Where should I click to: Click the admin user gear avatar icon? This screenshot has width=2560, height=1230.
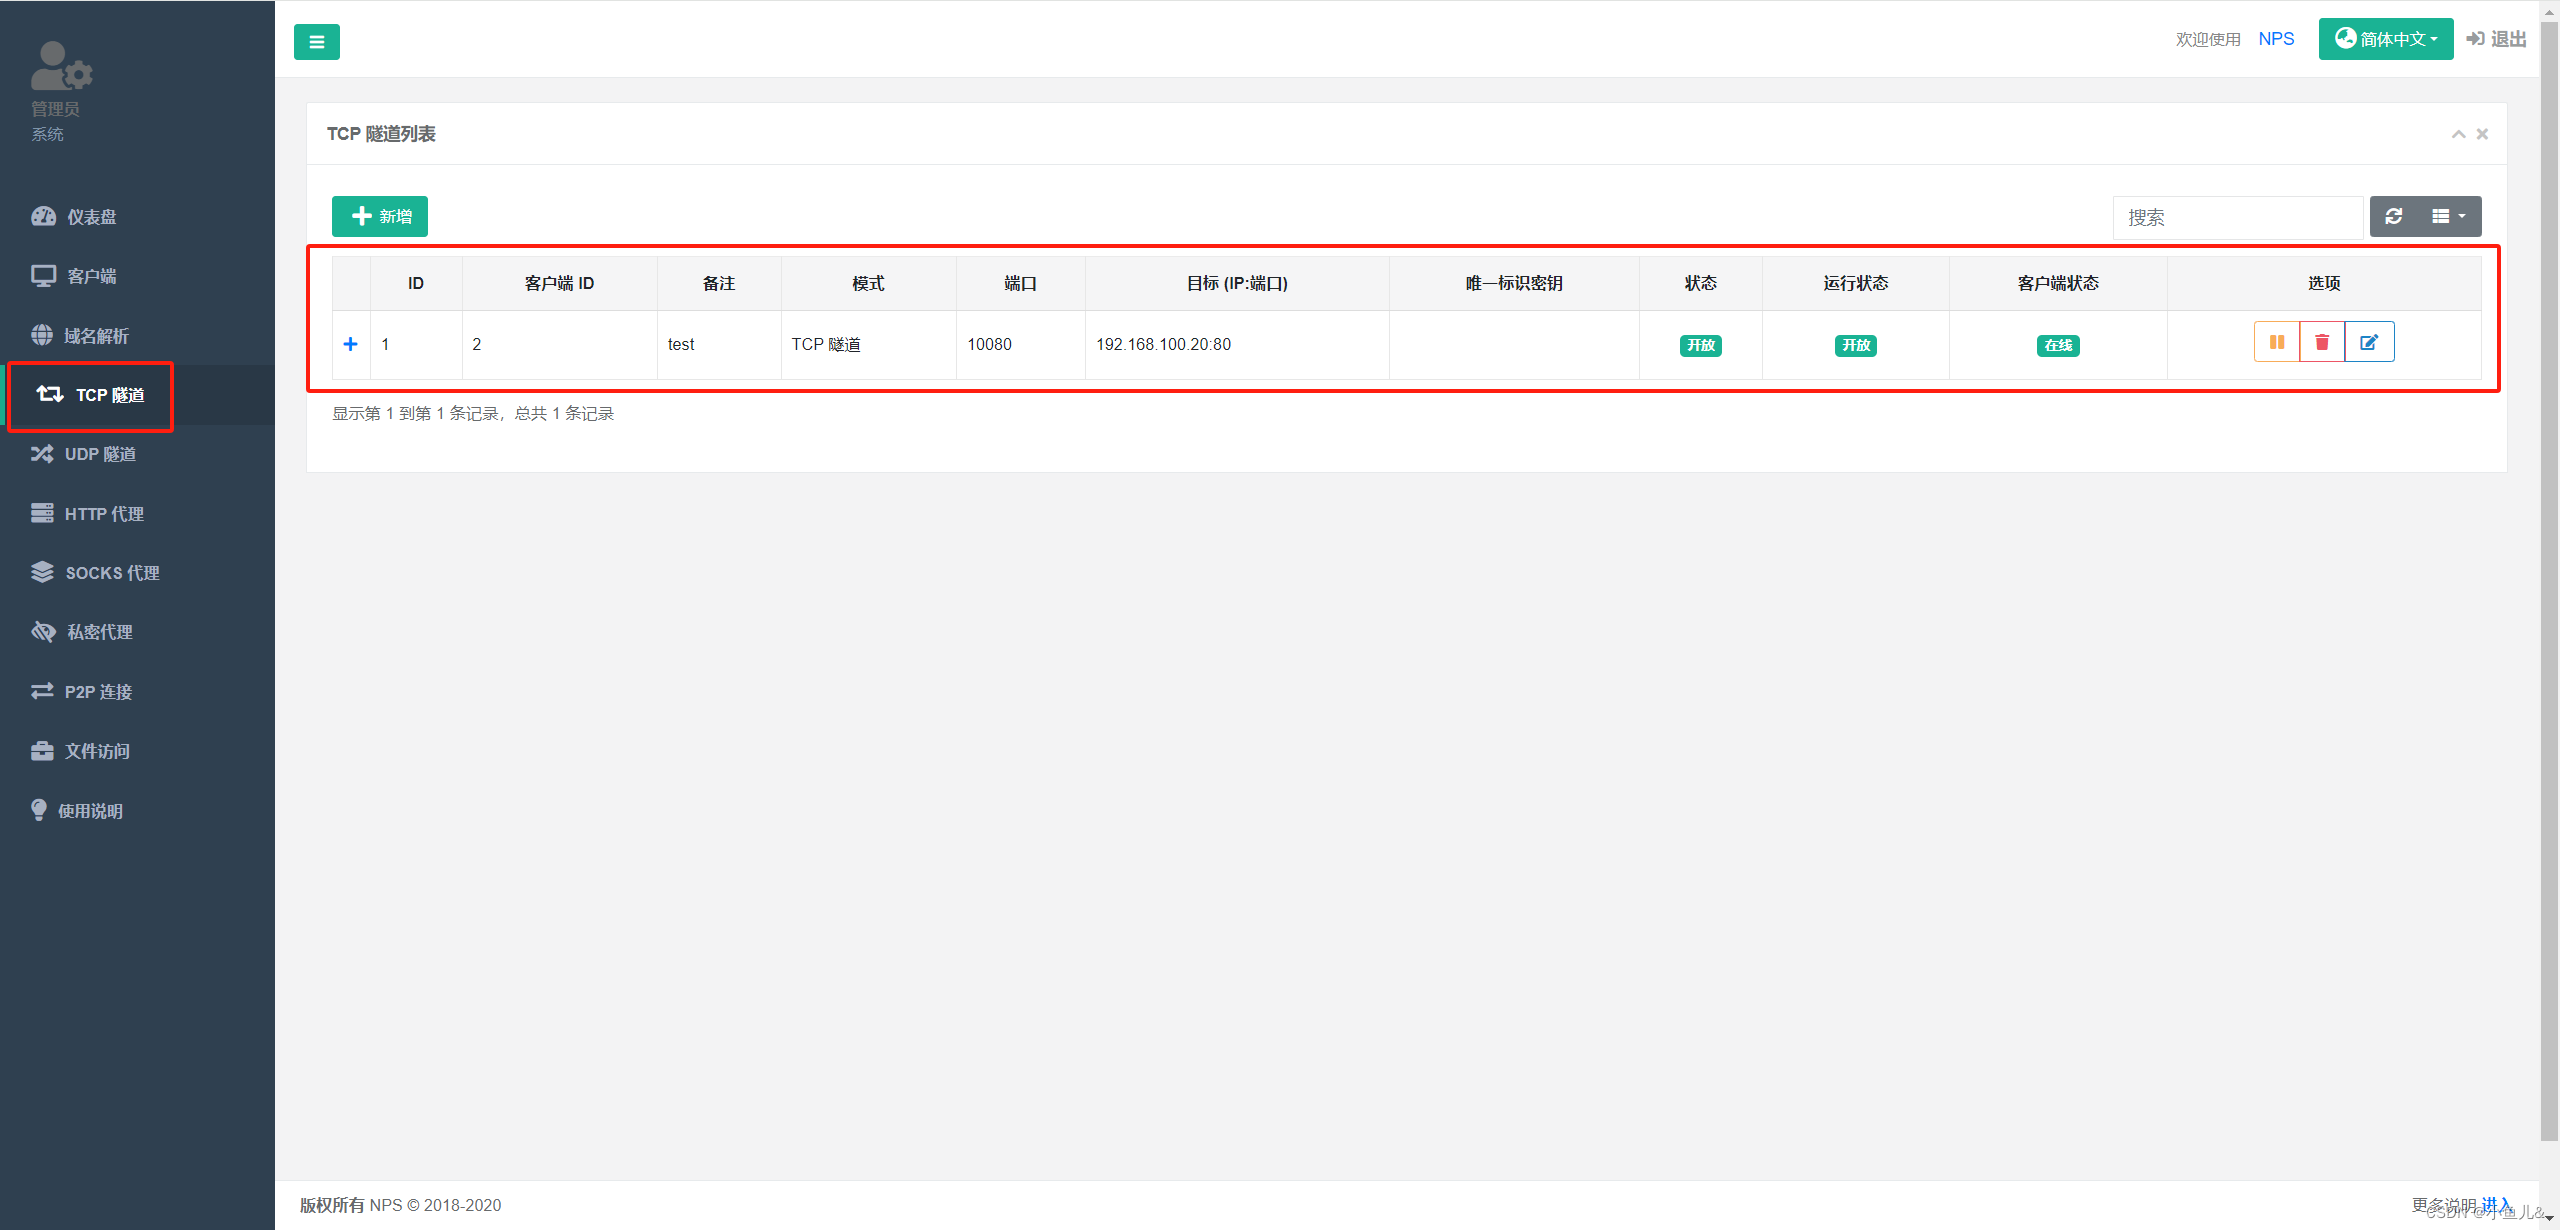click(61, 66)
